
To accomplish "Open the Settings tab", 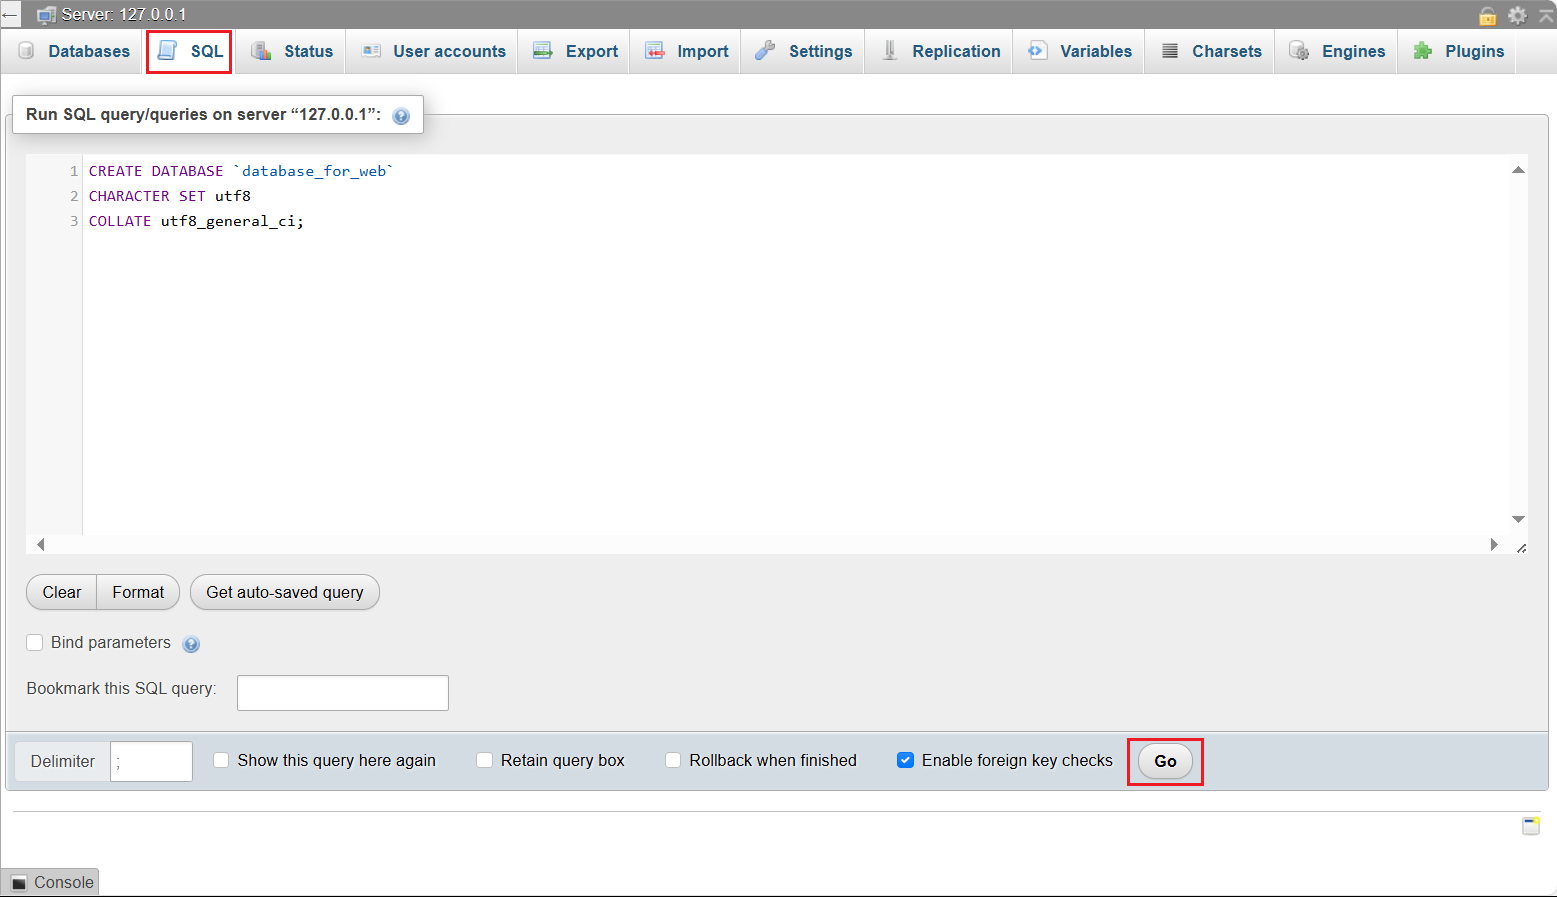I will pos(804,52).
